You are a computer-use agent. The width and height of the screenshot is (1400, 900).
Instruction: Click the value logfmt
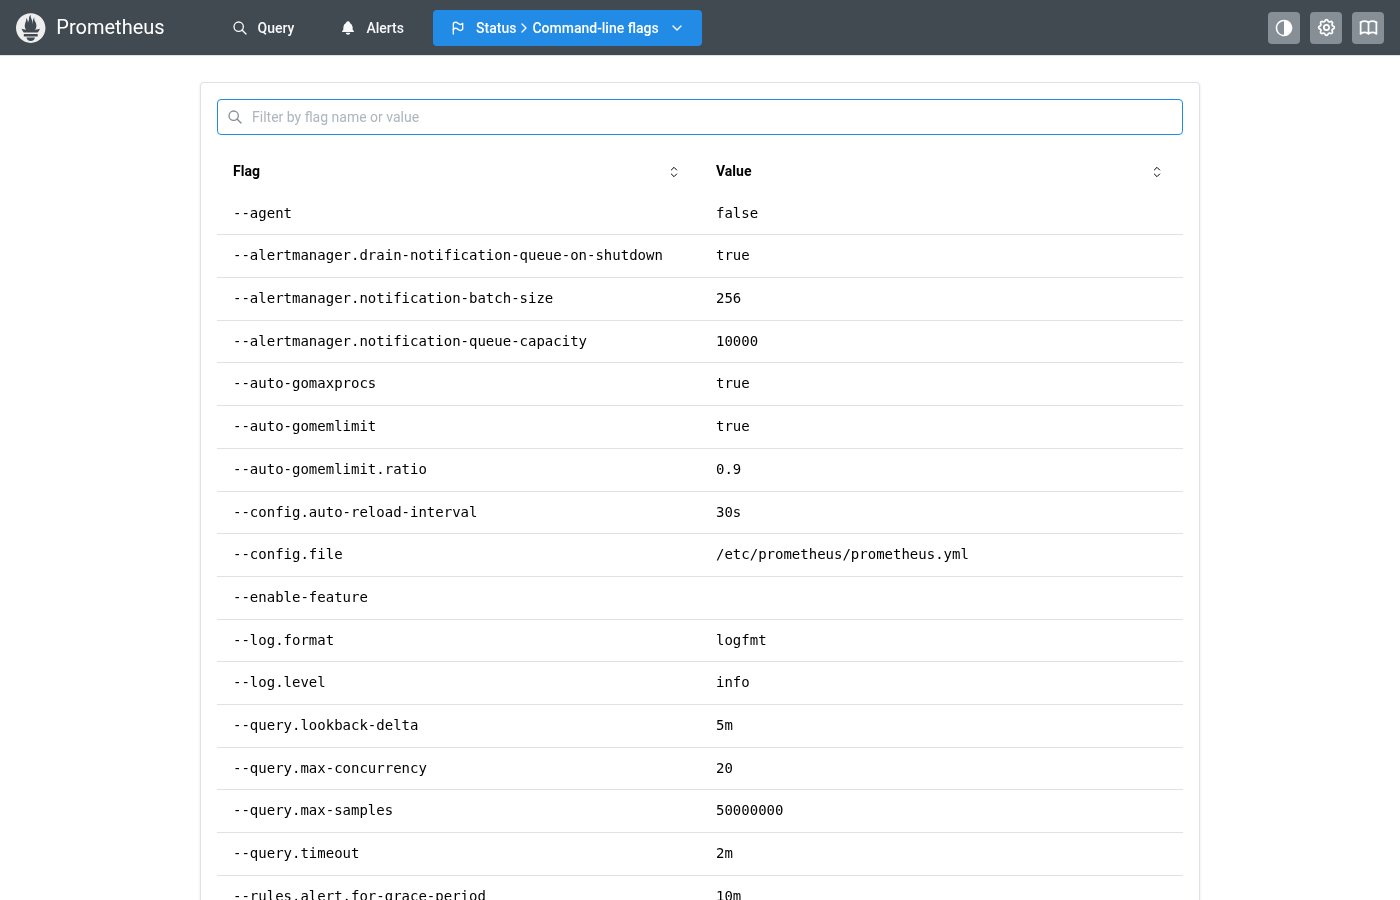tap(741, 640)
